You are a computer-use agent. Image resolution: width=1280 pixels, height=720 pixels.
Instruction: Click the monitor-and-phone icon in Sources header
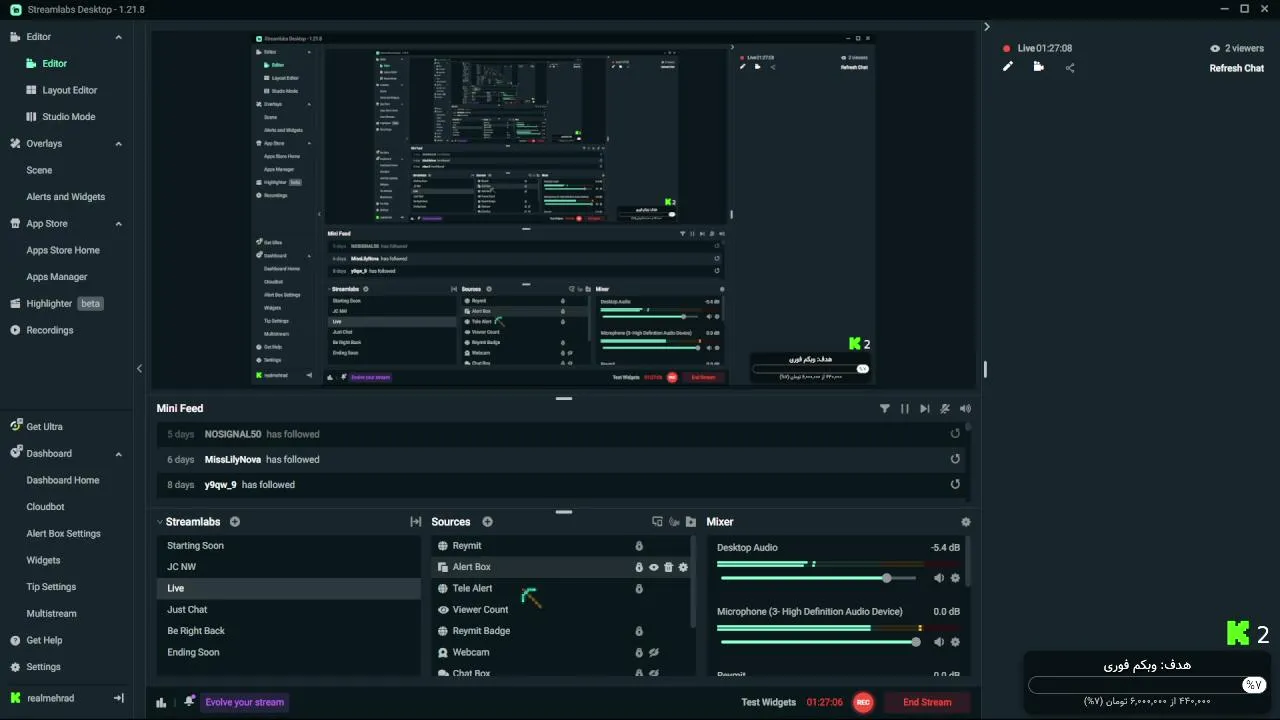pos(658,522)
